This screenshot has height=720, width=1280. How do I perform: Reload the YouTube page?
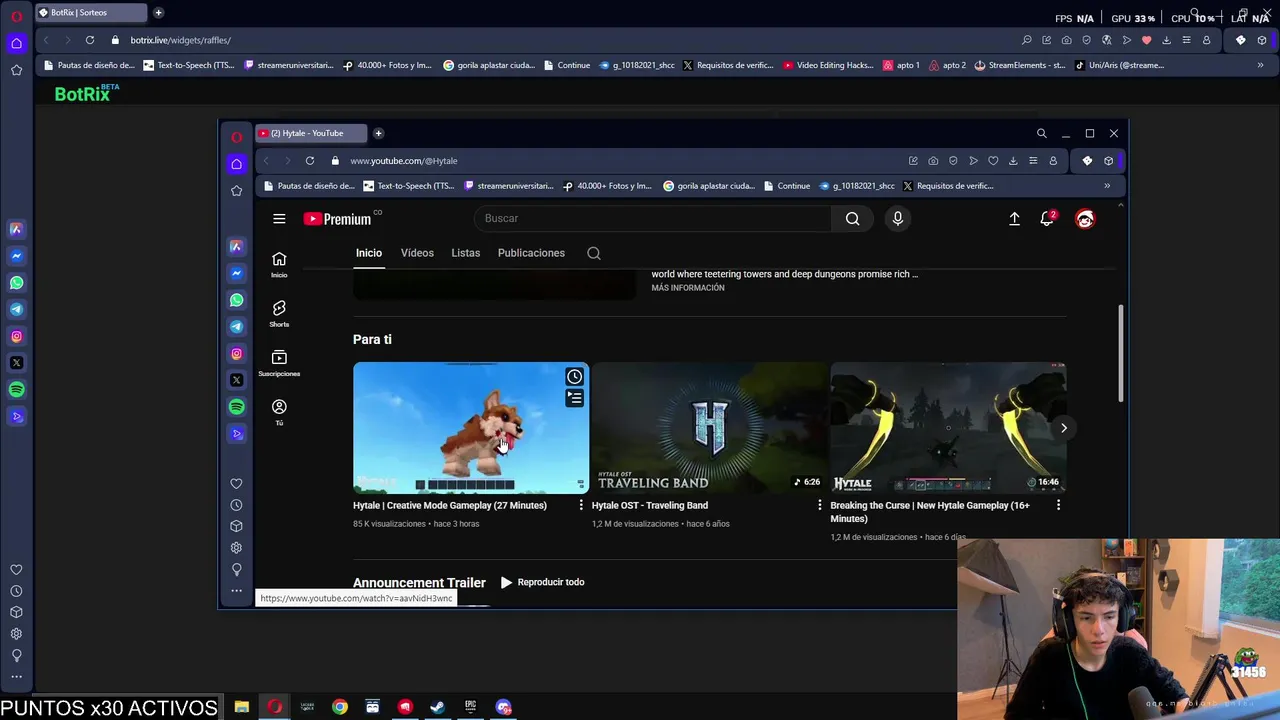click(x=310, y=161)
